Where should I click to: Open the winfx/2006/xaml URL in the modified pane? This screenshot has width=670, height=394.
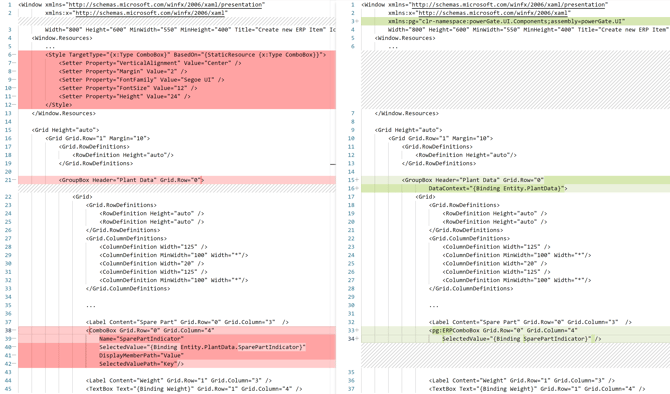pos(494,13)
